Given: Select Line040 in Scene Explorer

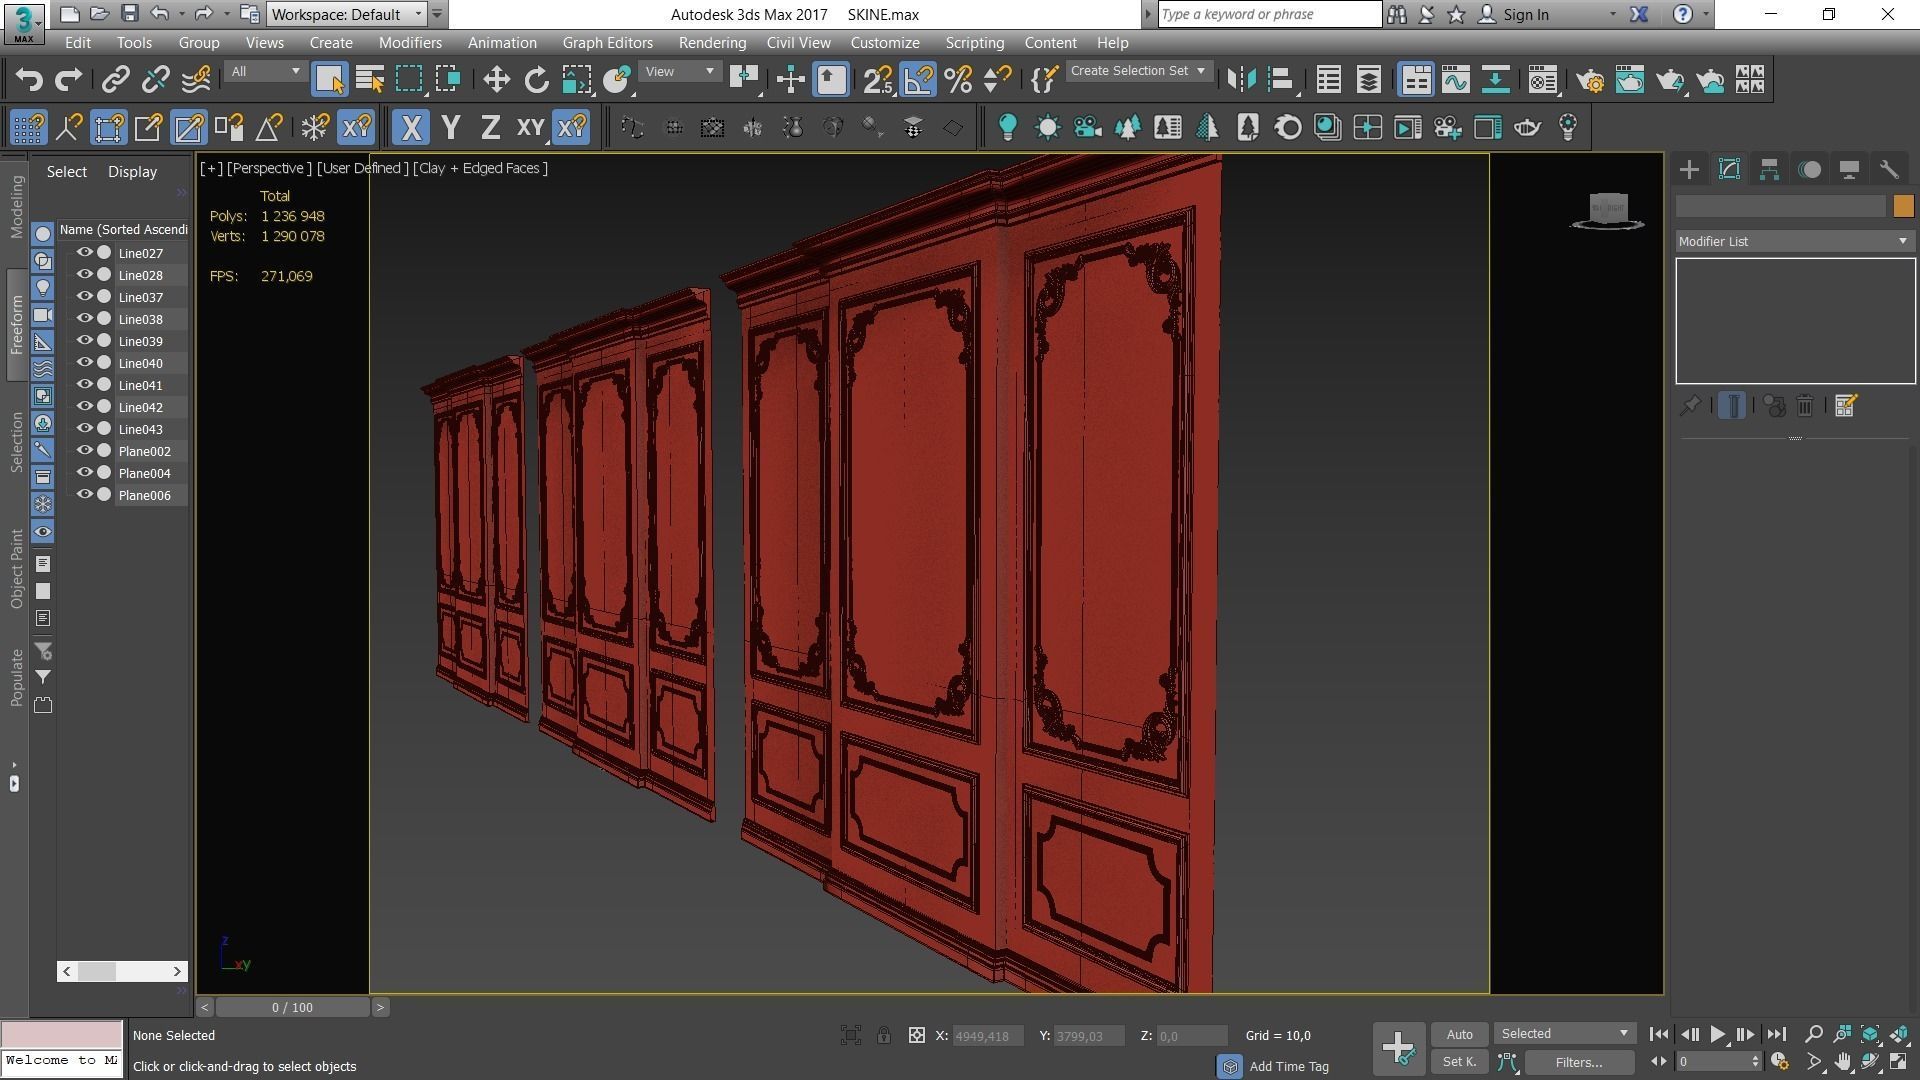Looking at the screenshot, I should pos(140,363).
